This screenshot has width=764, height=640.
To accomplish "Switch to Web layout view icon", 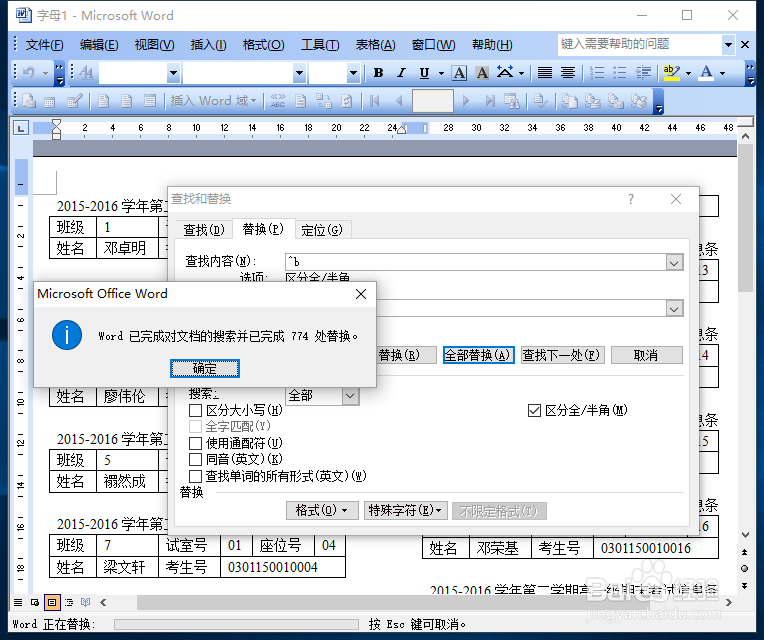I will pyautogui.click(x=35, y=602).
